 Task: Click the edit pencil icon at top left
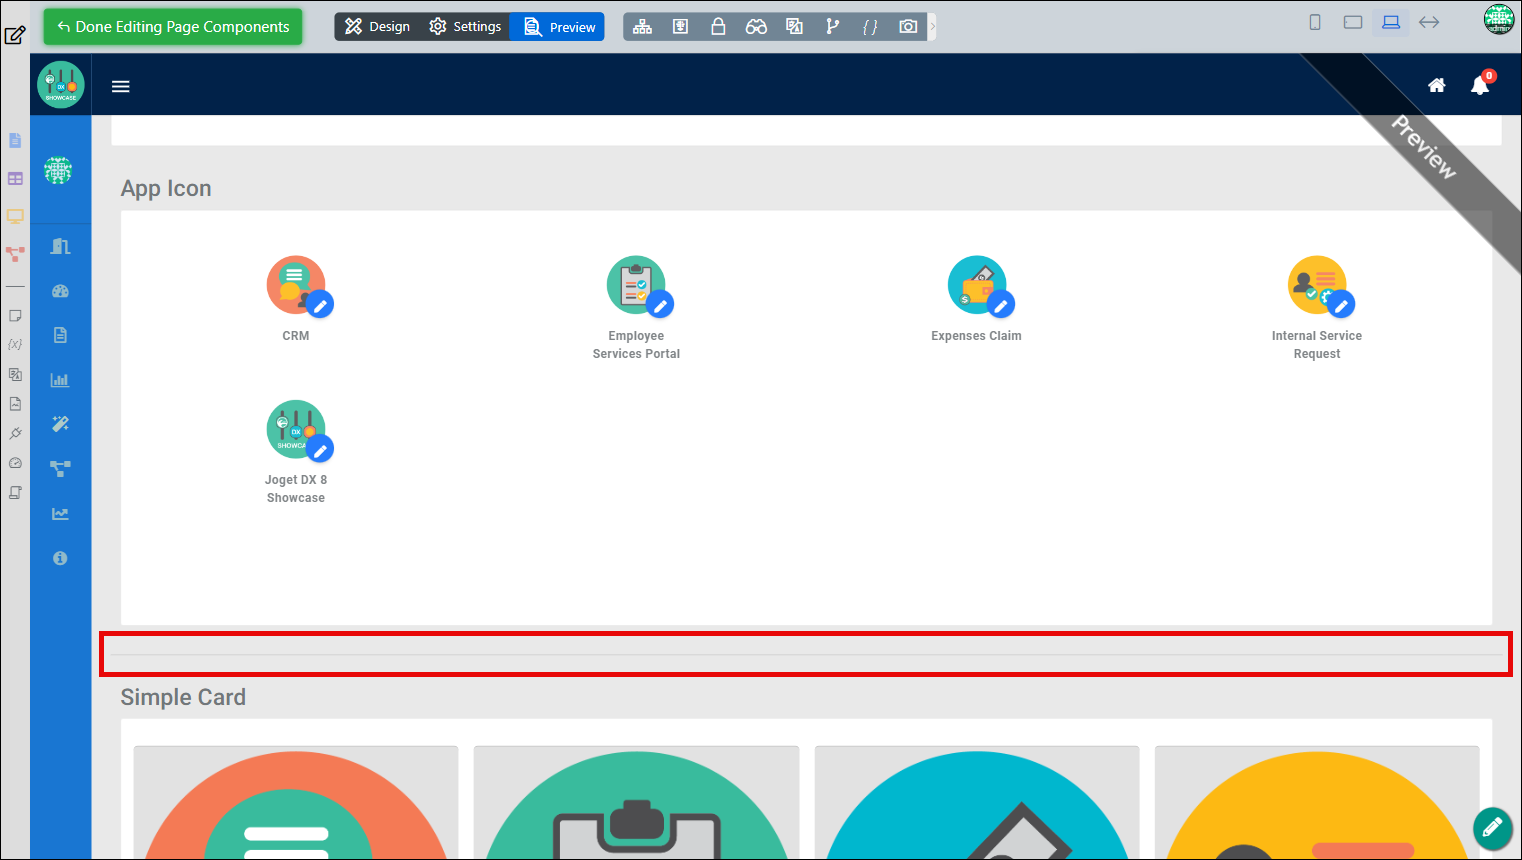pyautogui.click(x=15, y=36)
